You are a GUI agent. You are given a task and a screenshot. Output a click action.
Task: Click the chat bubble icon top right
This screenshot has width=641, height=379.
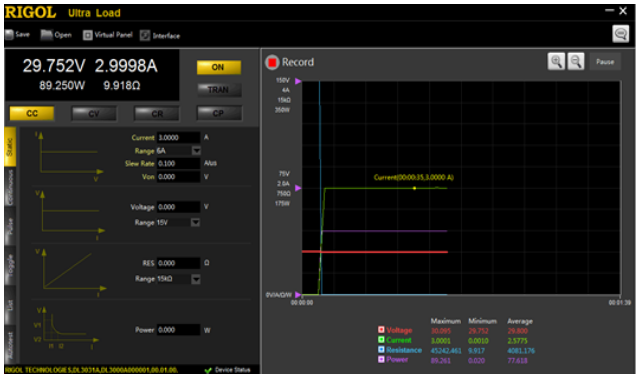[x=620, y=34]
